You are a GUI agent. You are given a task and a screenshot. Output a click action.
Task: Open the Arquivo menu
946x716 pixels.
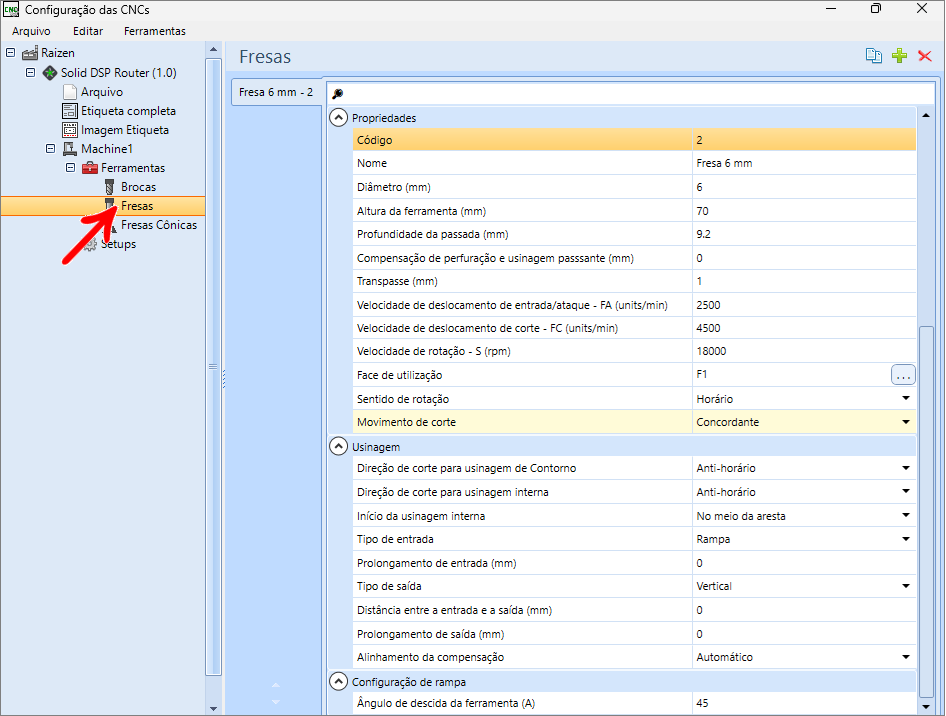[x=31, y=31]
